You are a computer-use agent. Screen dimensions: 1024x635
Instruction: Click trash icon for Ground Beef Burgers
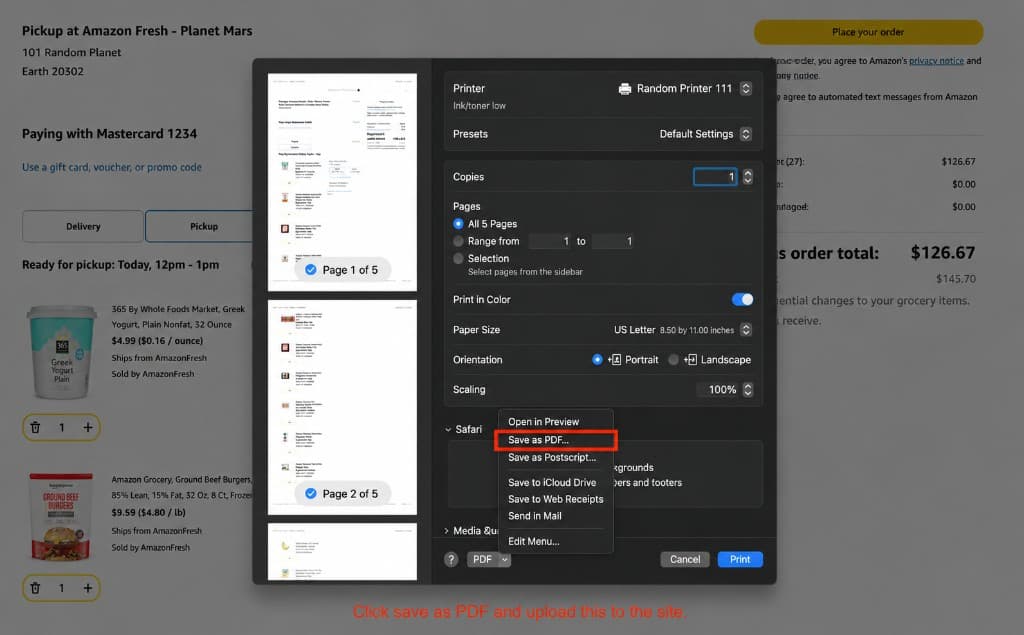point(35,588)
